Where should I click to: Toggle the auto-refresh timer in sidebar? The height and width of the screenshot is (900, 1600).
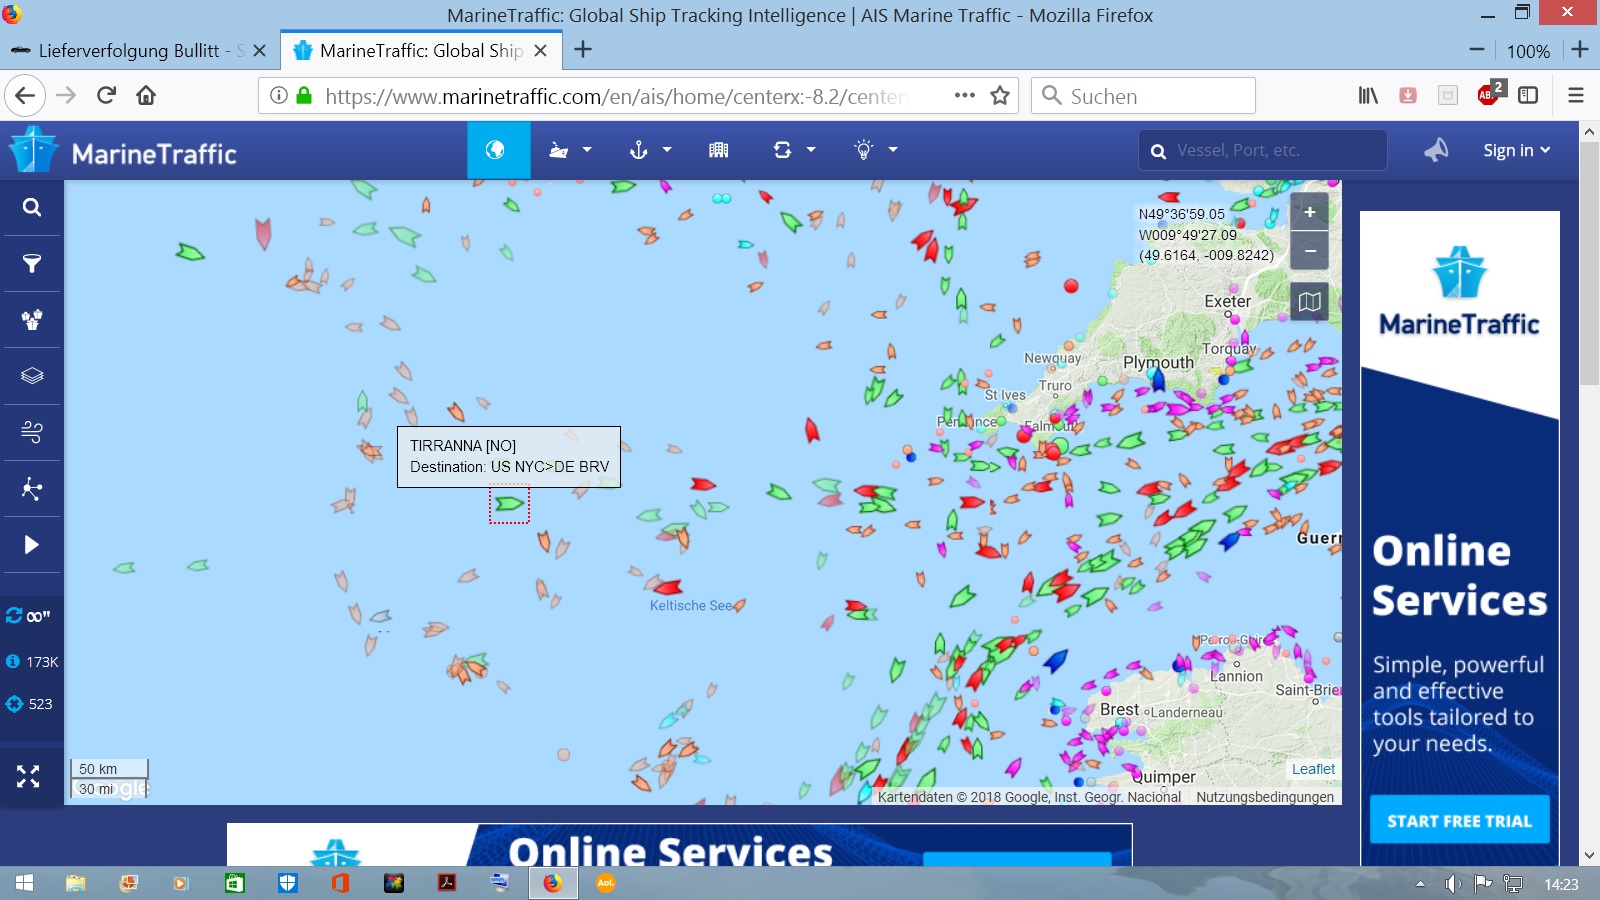click(x=28, y=616)
